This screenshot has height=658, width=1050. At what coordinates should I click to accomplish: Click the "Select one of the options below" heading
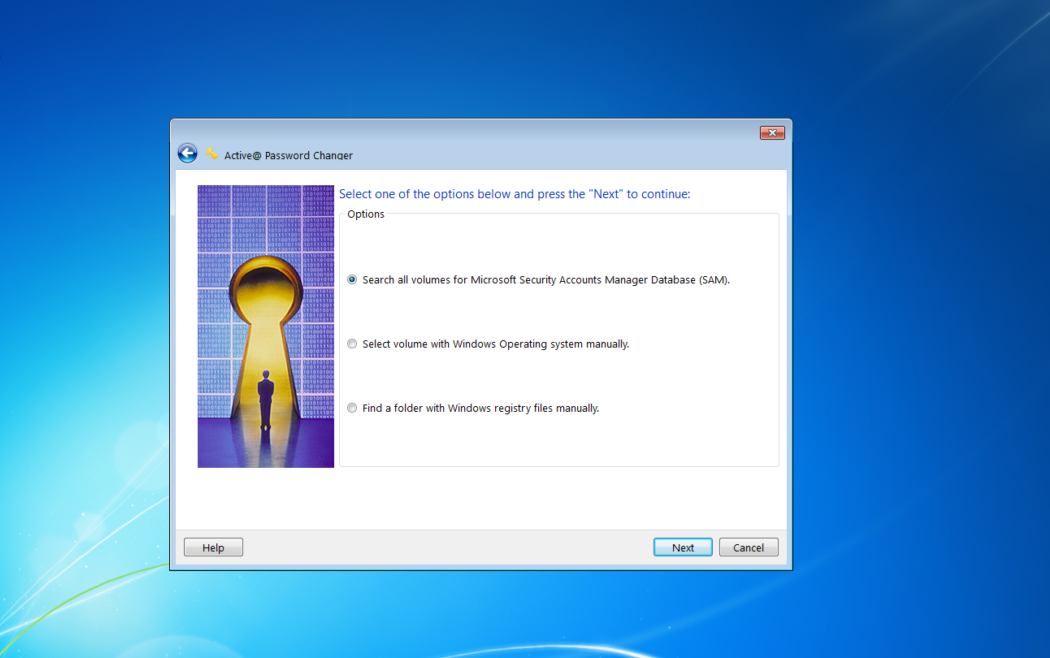click(514, 194)
